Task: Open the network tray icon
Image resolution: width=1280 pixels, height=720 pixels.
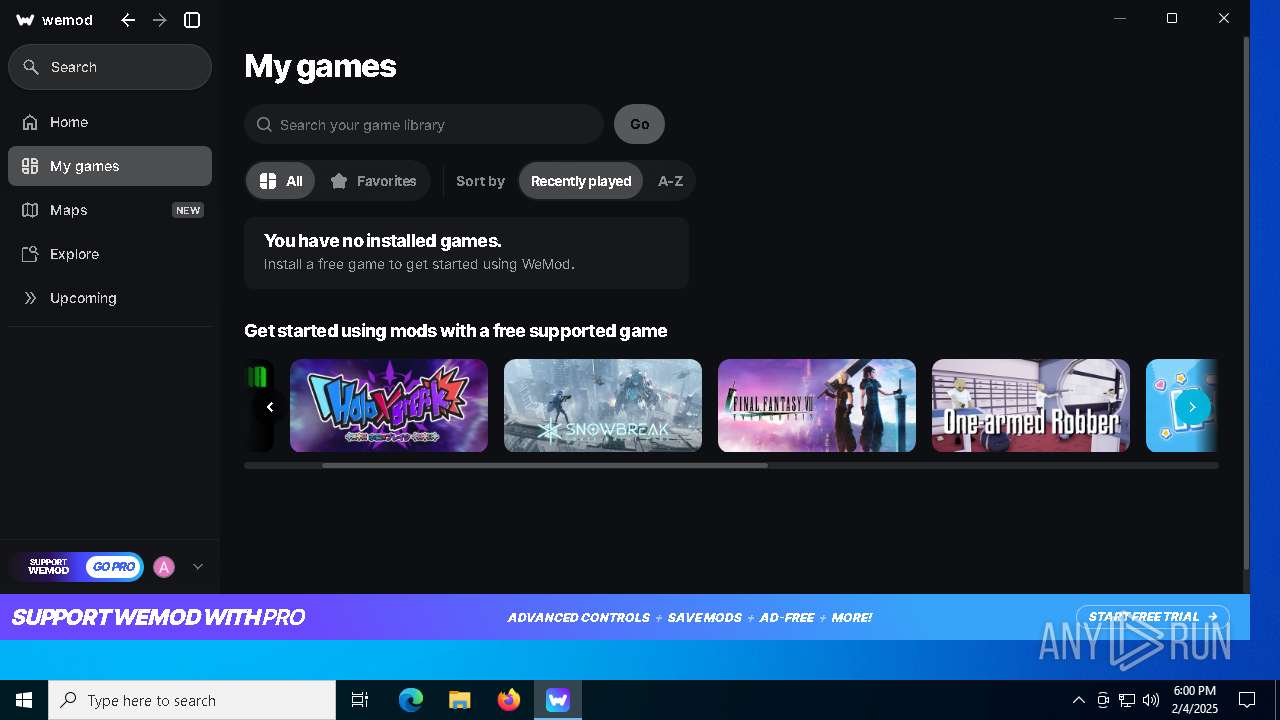Action: (1127, 700)
